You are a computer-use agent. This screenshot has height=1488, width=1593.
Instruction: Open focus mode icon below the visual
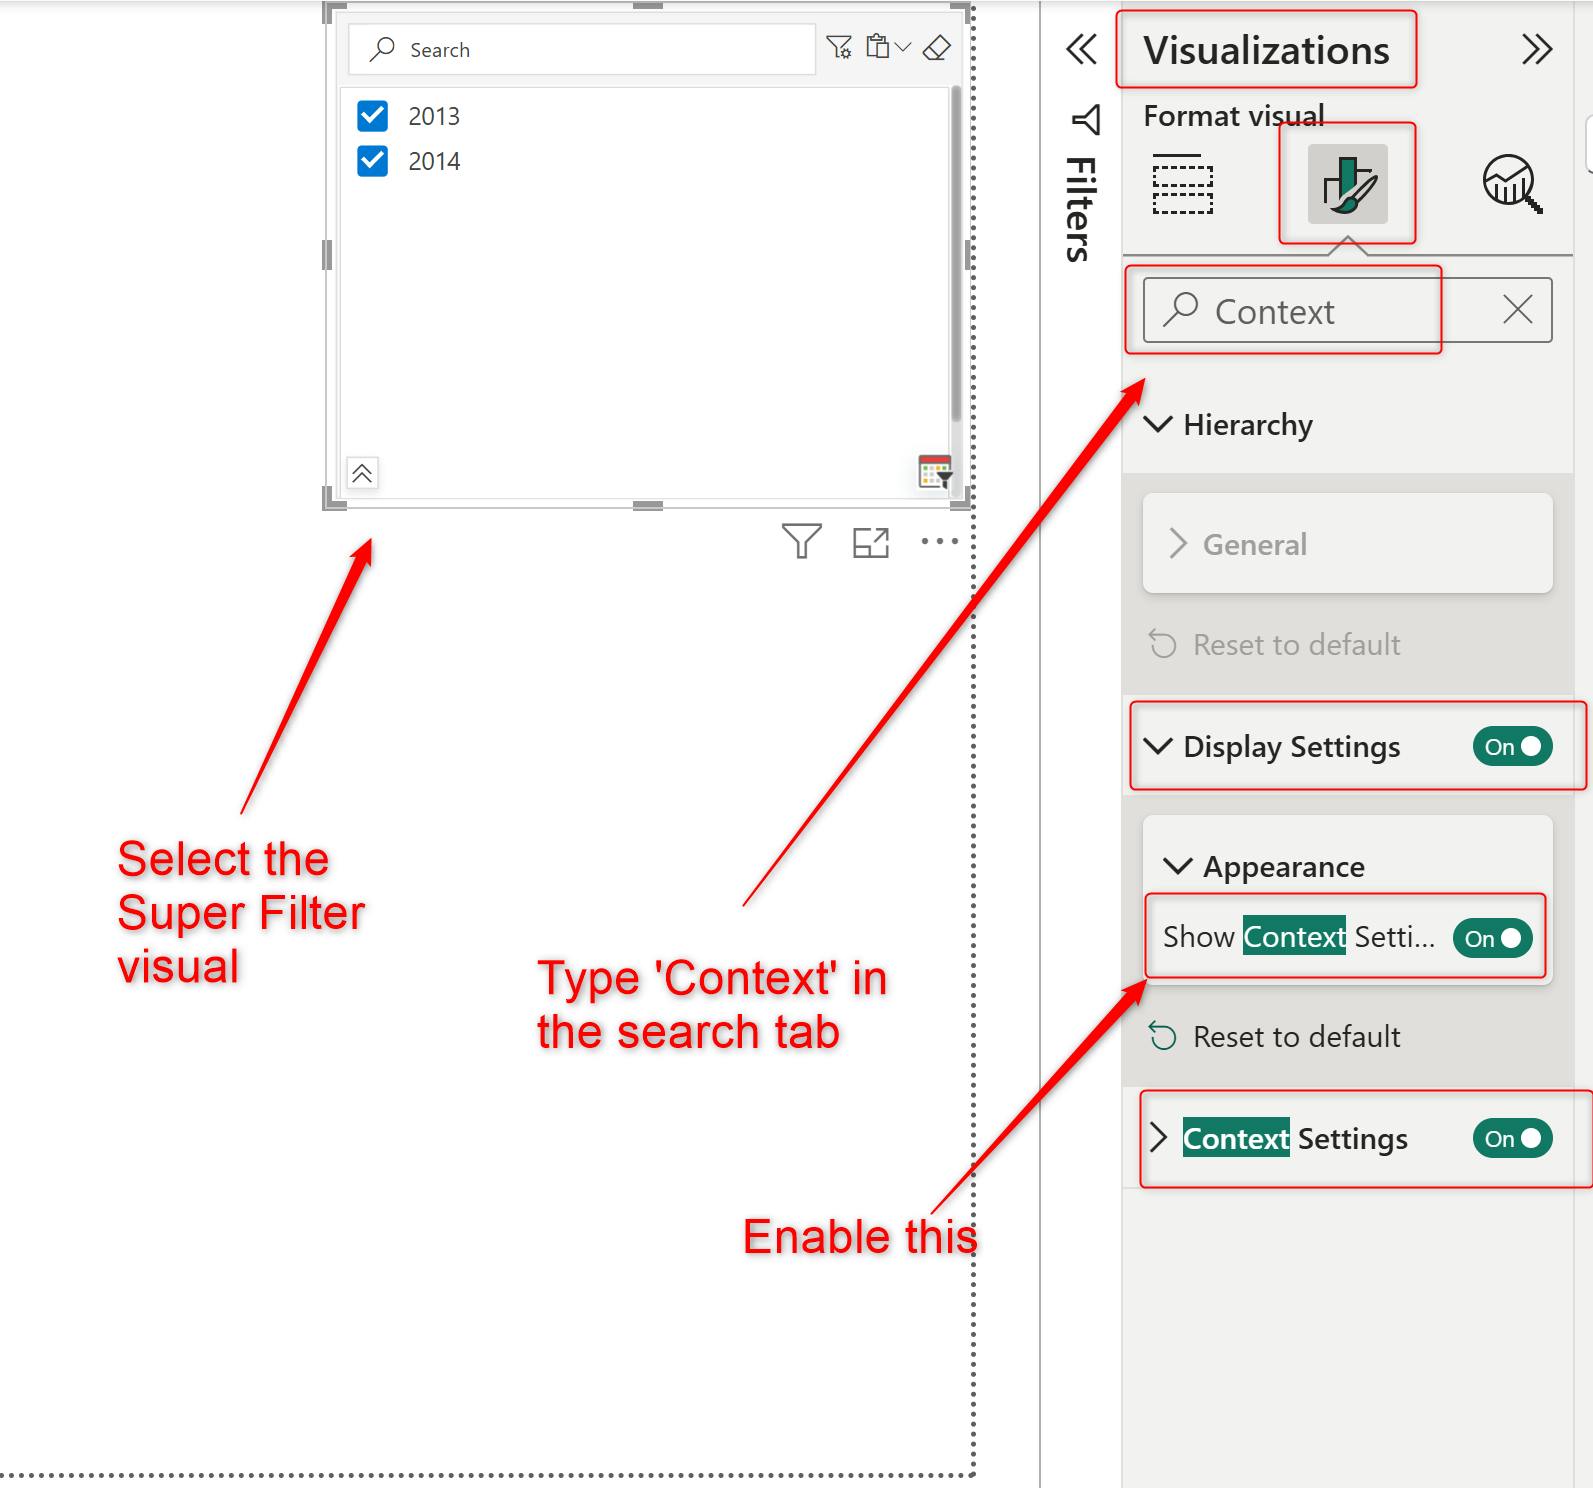click(871, 542)
